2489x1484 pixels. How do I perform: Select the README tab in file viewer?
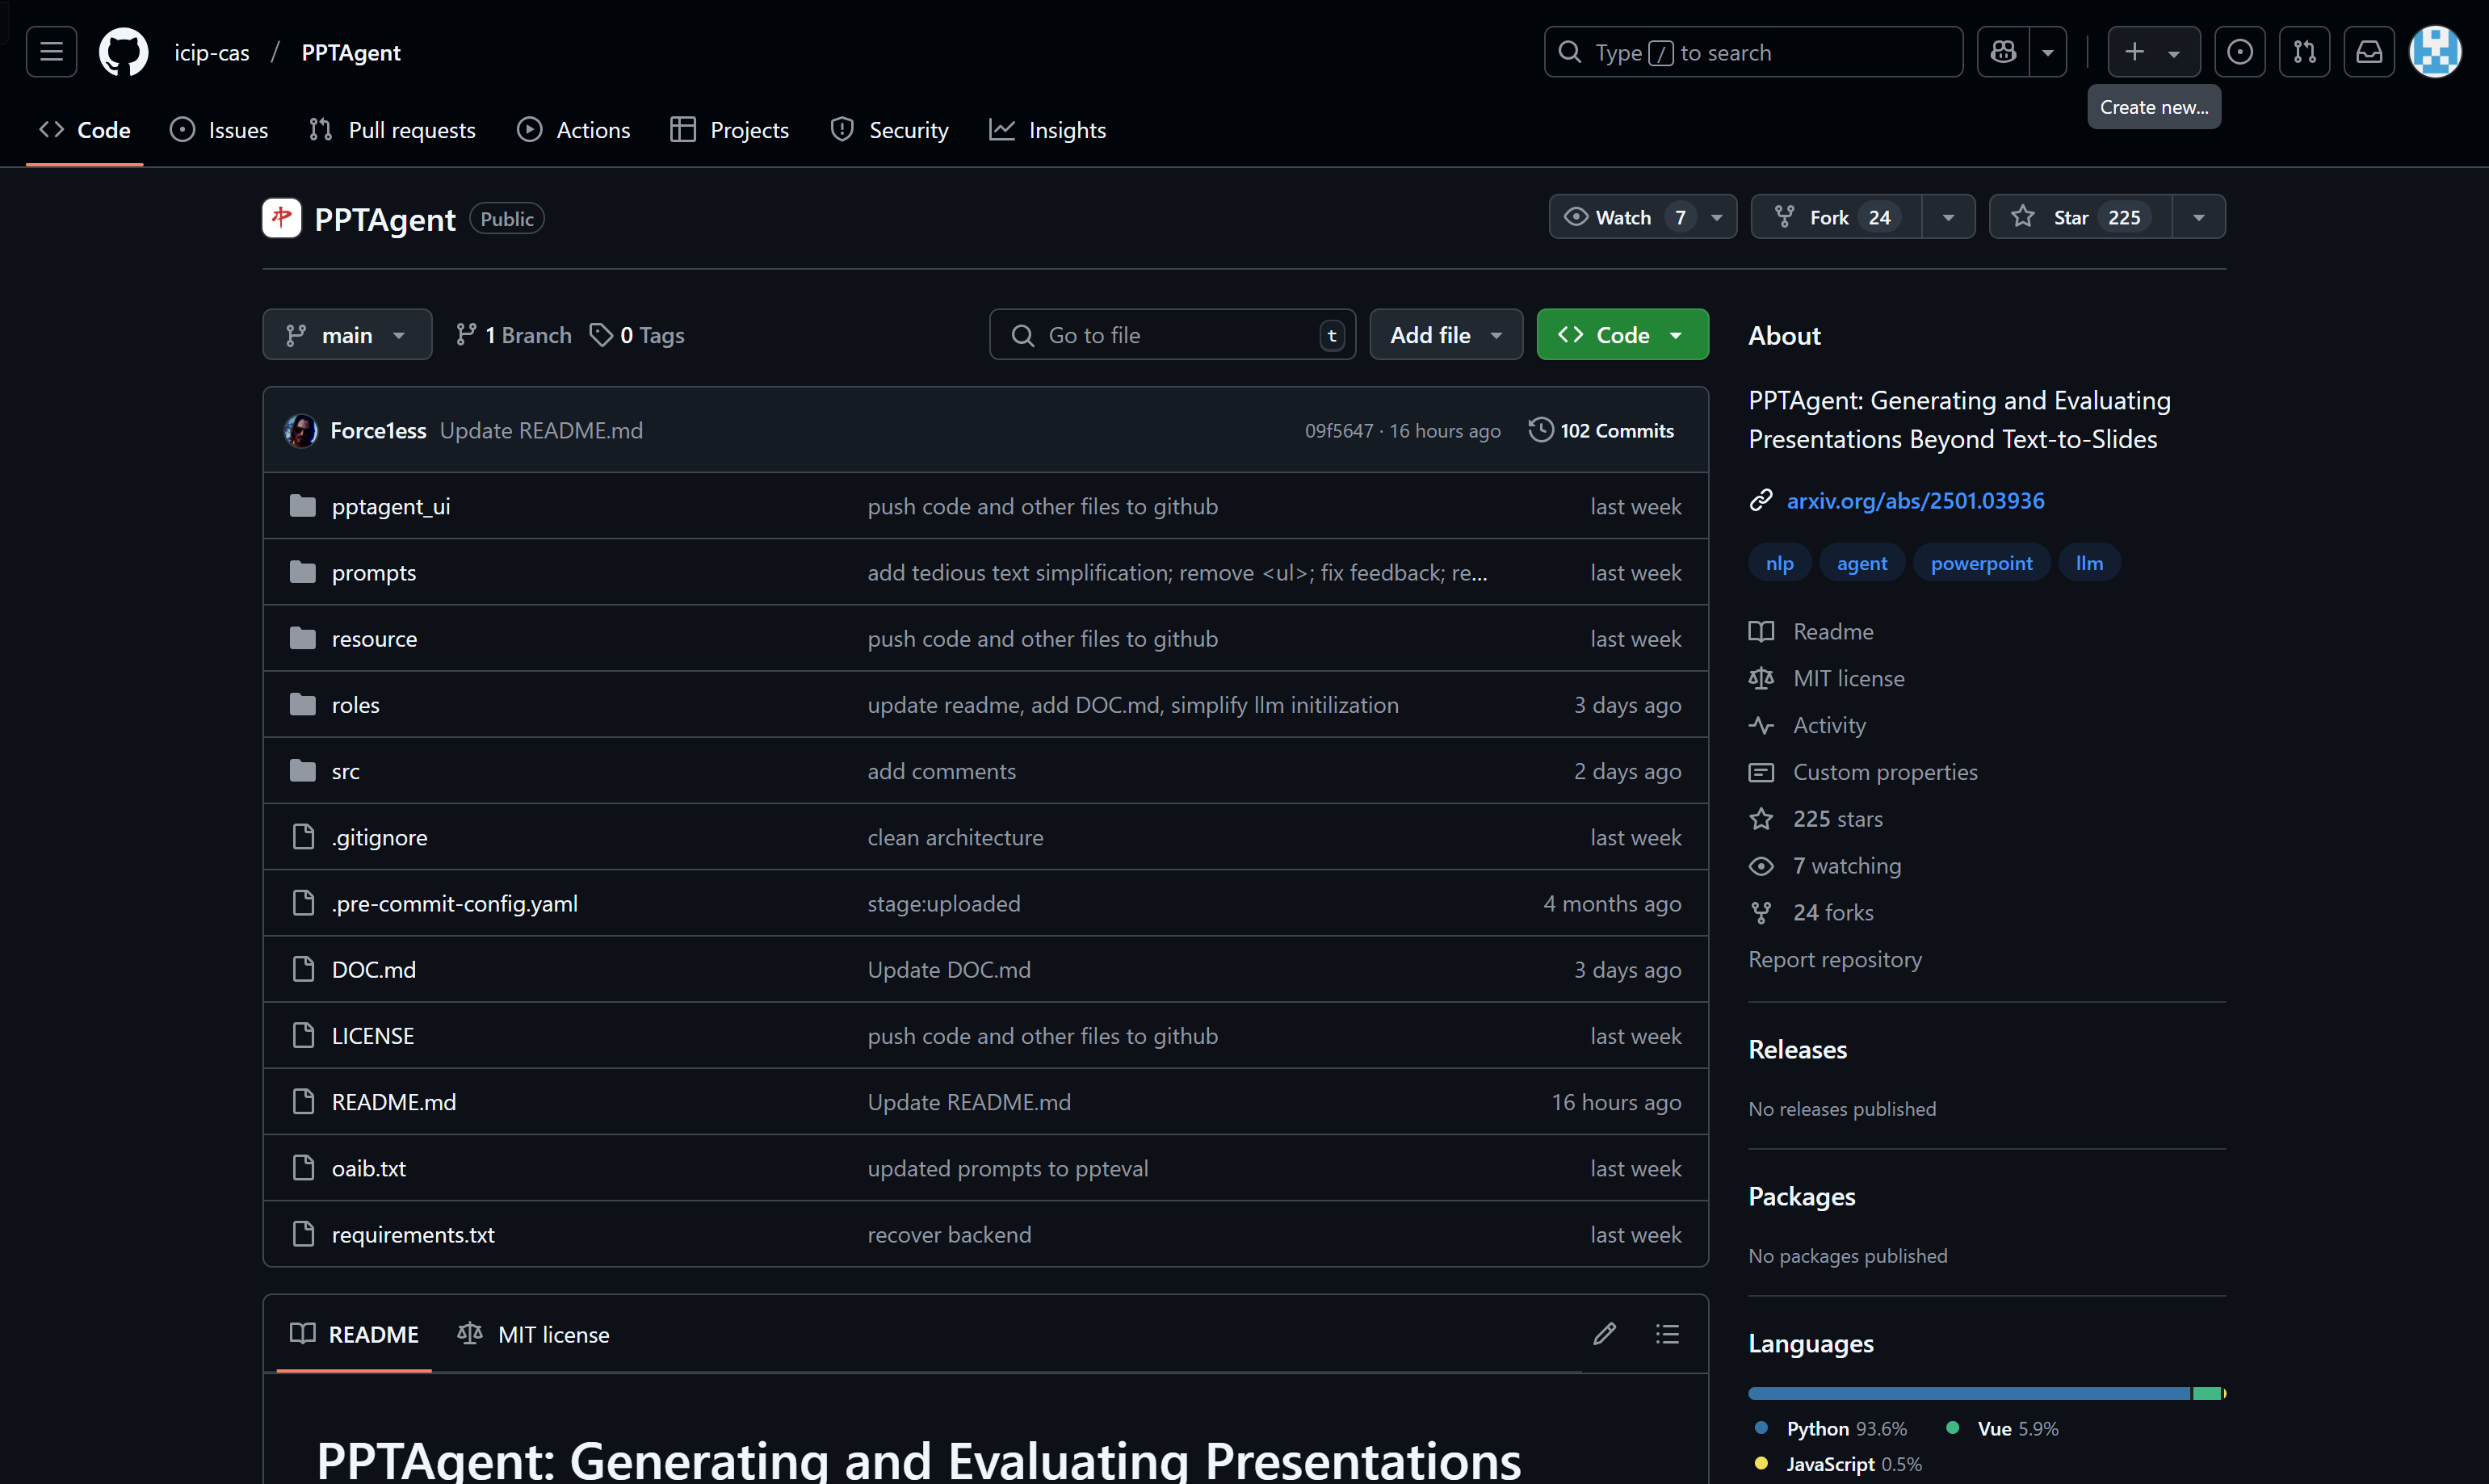[x=354, y=1334]
